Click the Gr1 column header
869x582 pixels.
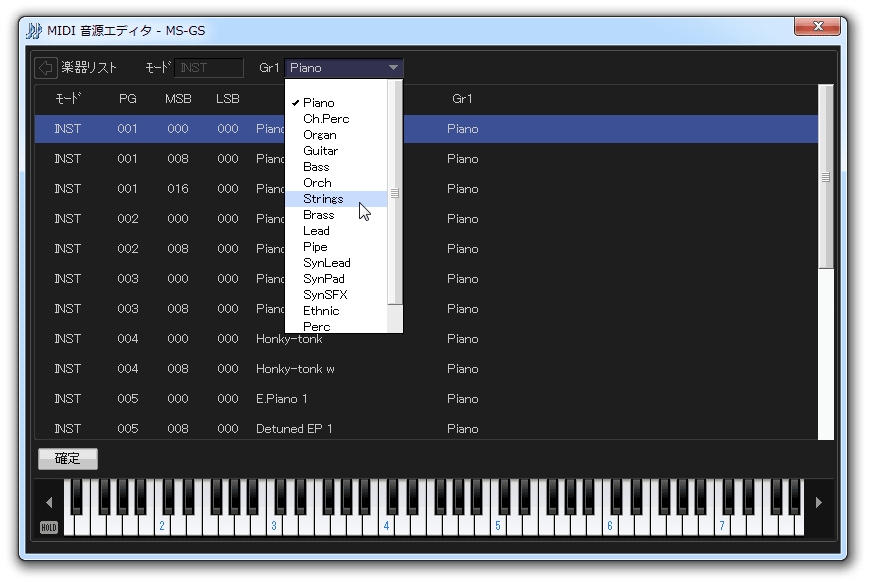click(x=462, y=99)
